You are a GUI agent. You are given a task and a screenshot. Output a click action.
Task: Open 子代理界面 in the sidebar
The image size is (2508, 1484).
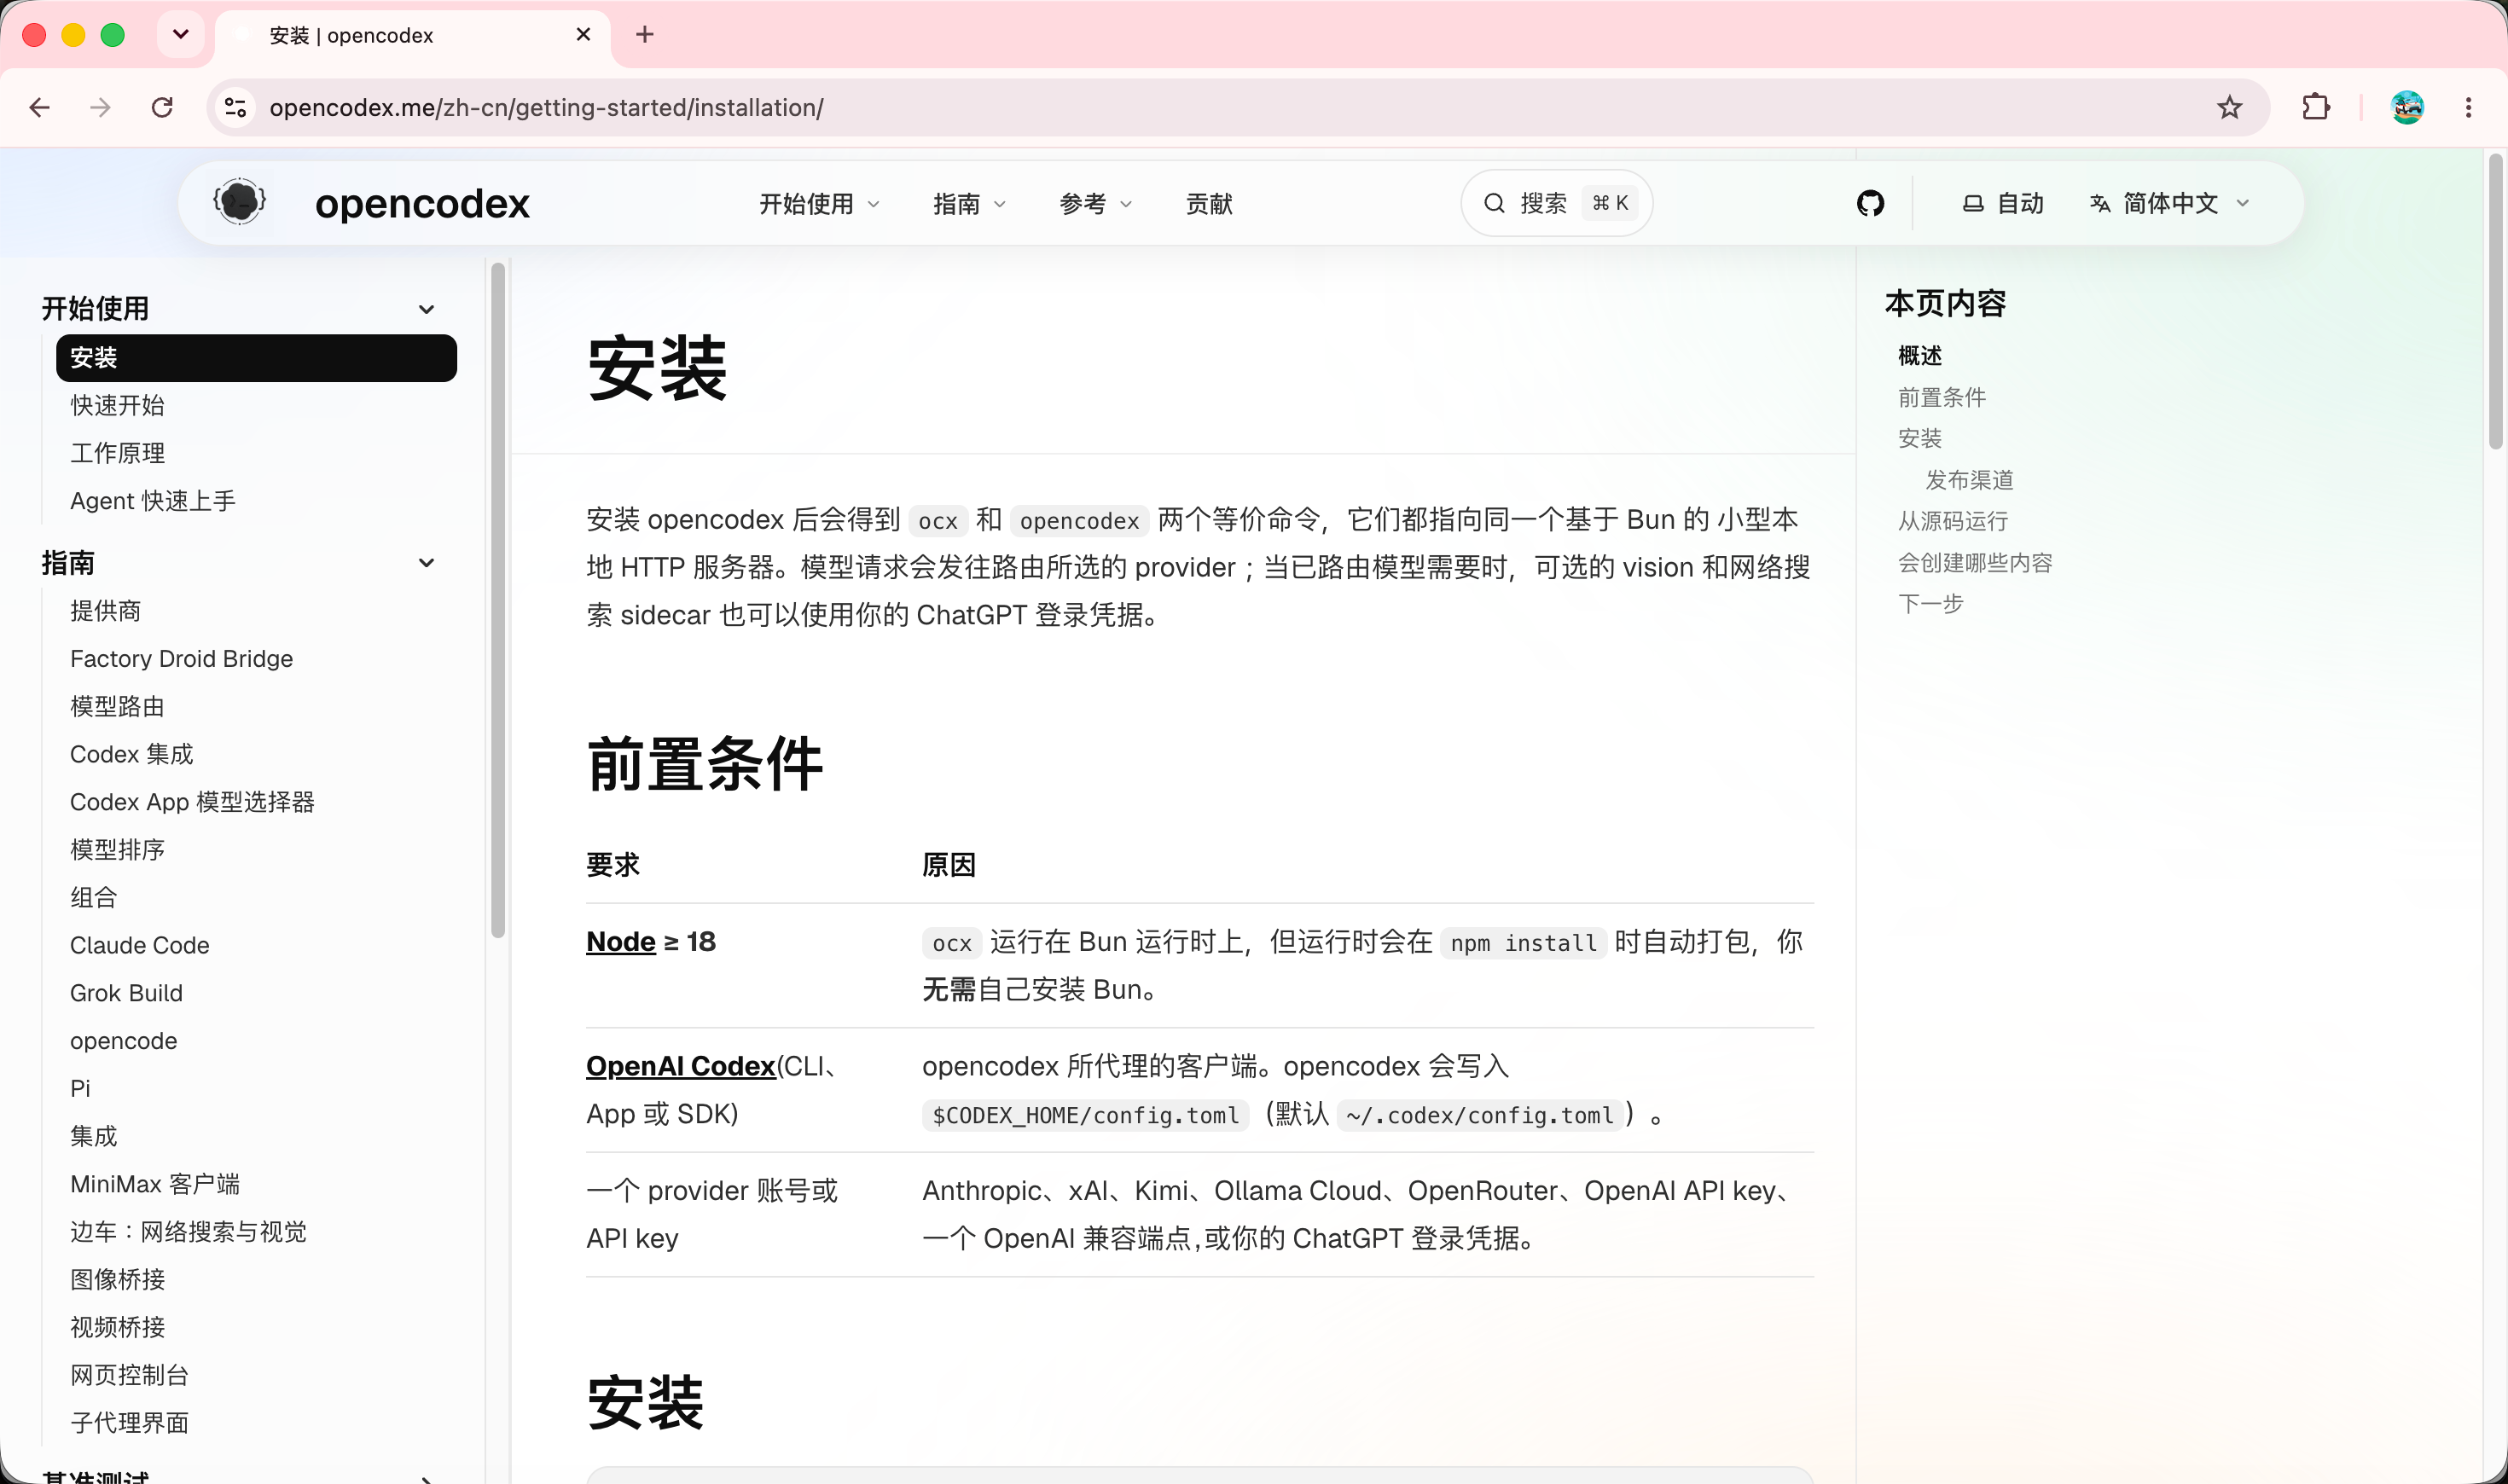coord(129,1423)
